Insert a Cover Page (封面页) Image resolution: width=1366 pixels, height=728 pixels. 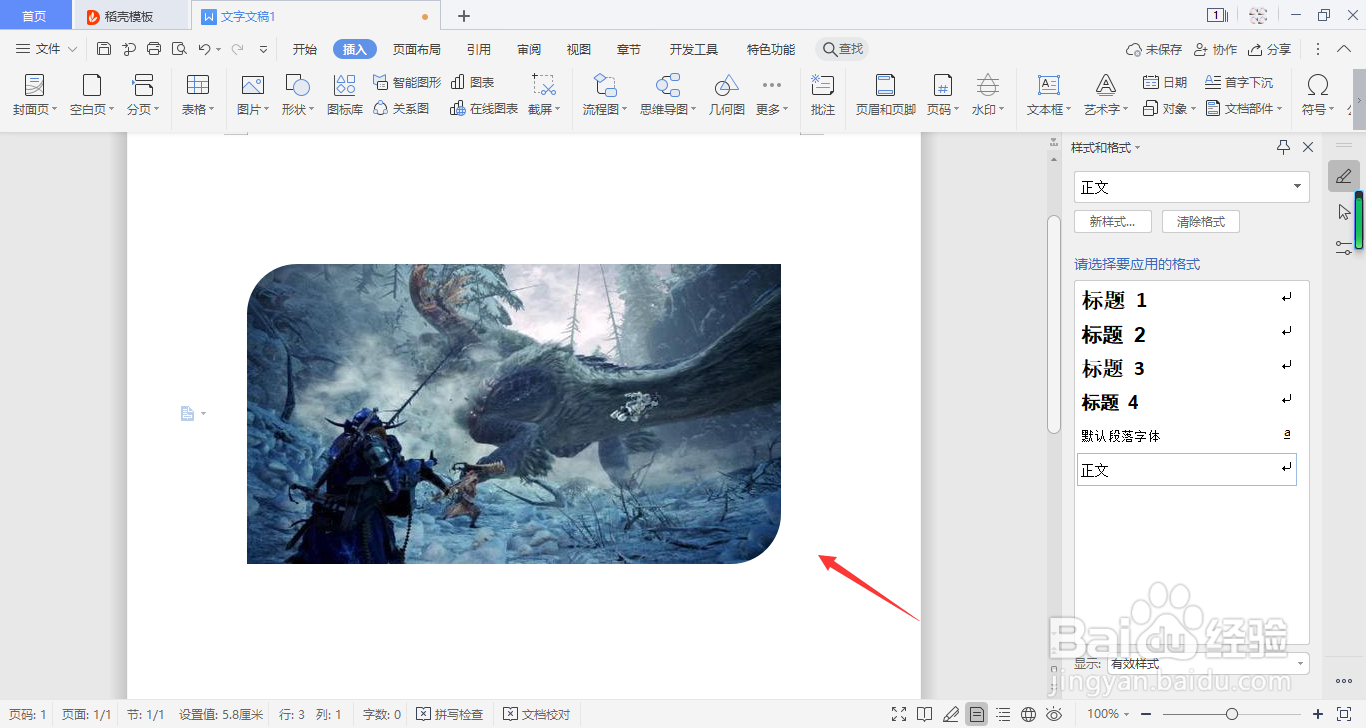tap(35, 95)
